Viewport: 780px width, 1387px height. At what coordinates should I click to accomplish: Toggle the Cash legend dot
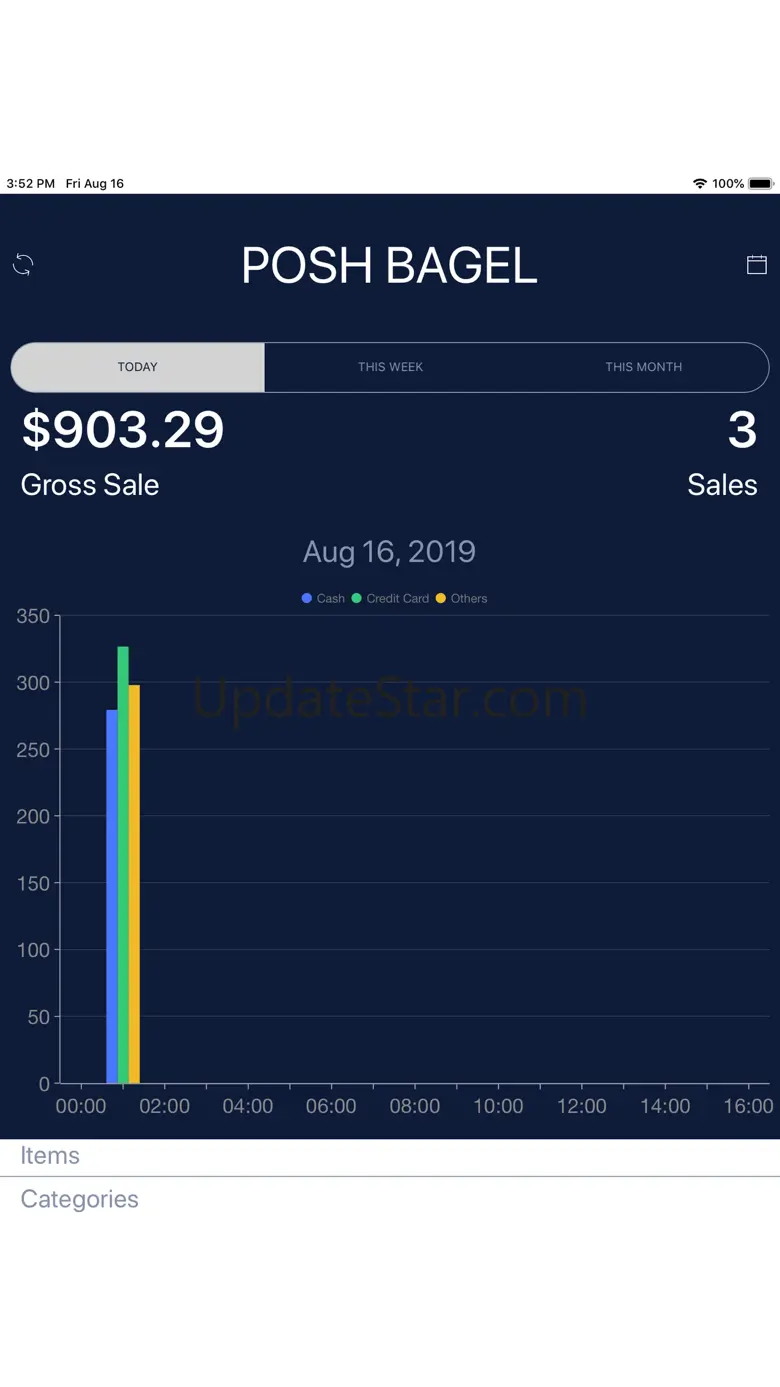(307, 598)
